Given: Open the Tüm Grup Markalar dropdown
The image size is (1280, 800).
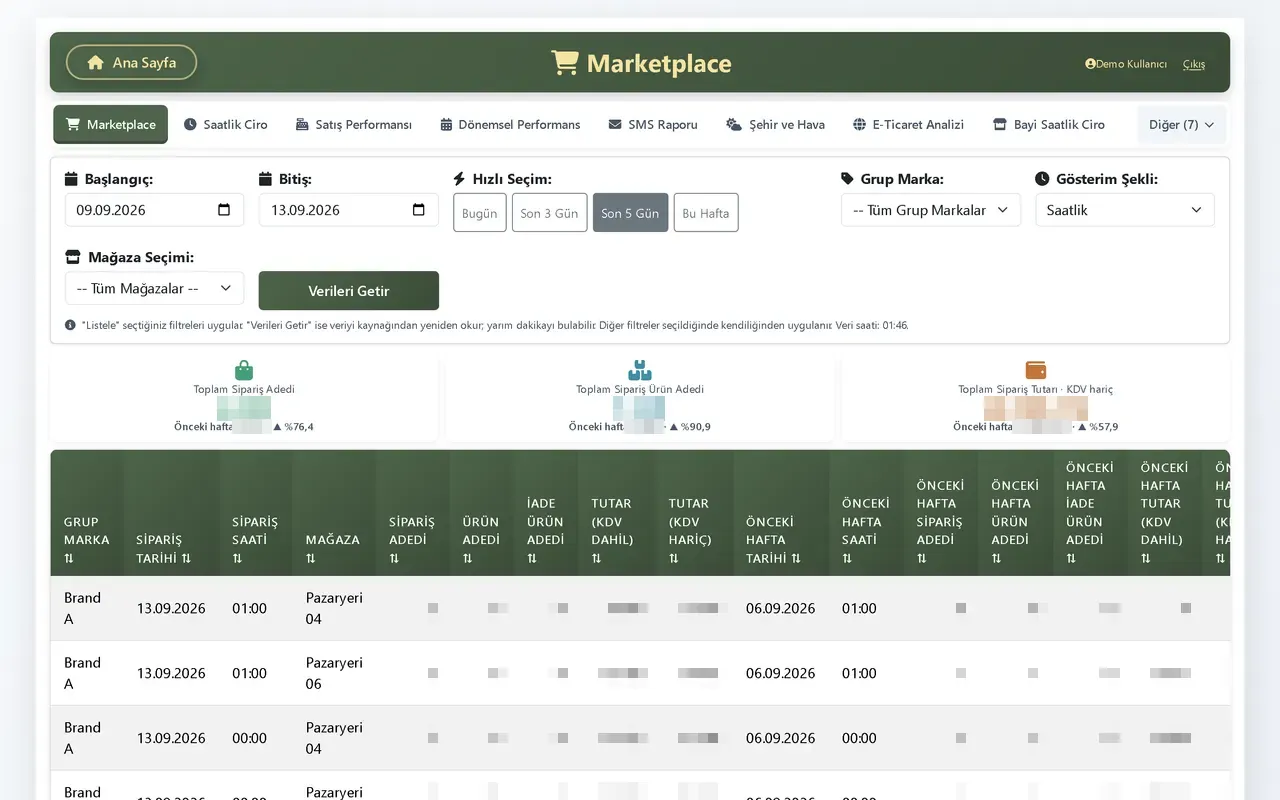Looking at the screenshot, I should click(x=931, y=210).
